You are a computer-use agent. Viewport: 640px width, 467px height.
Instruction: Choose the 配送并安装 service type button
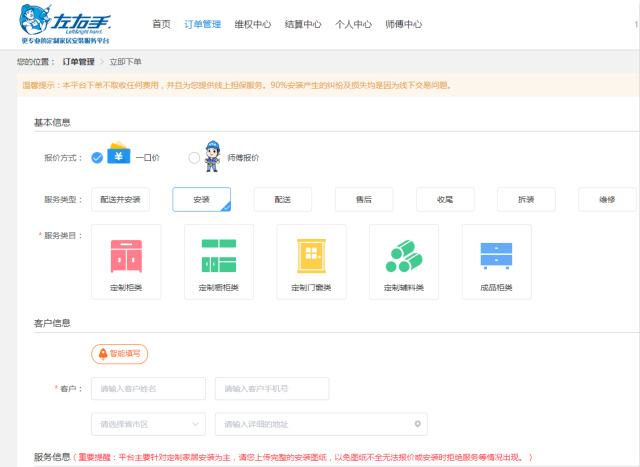[120, 200]
